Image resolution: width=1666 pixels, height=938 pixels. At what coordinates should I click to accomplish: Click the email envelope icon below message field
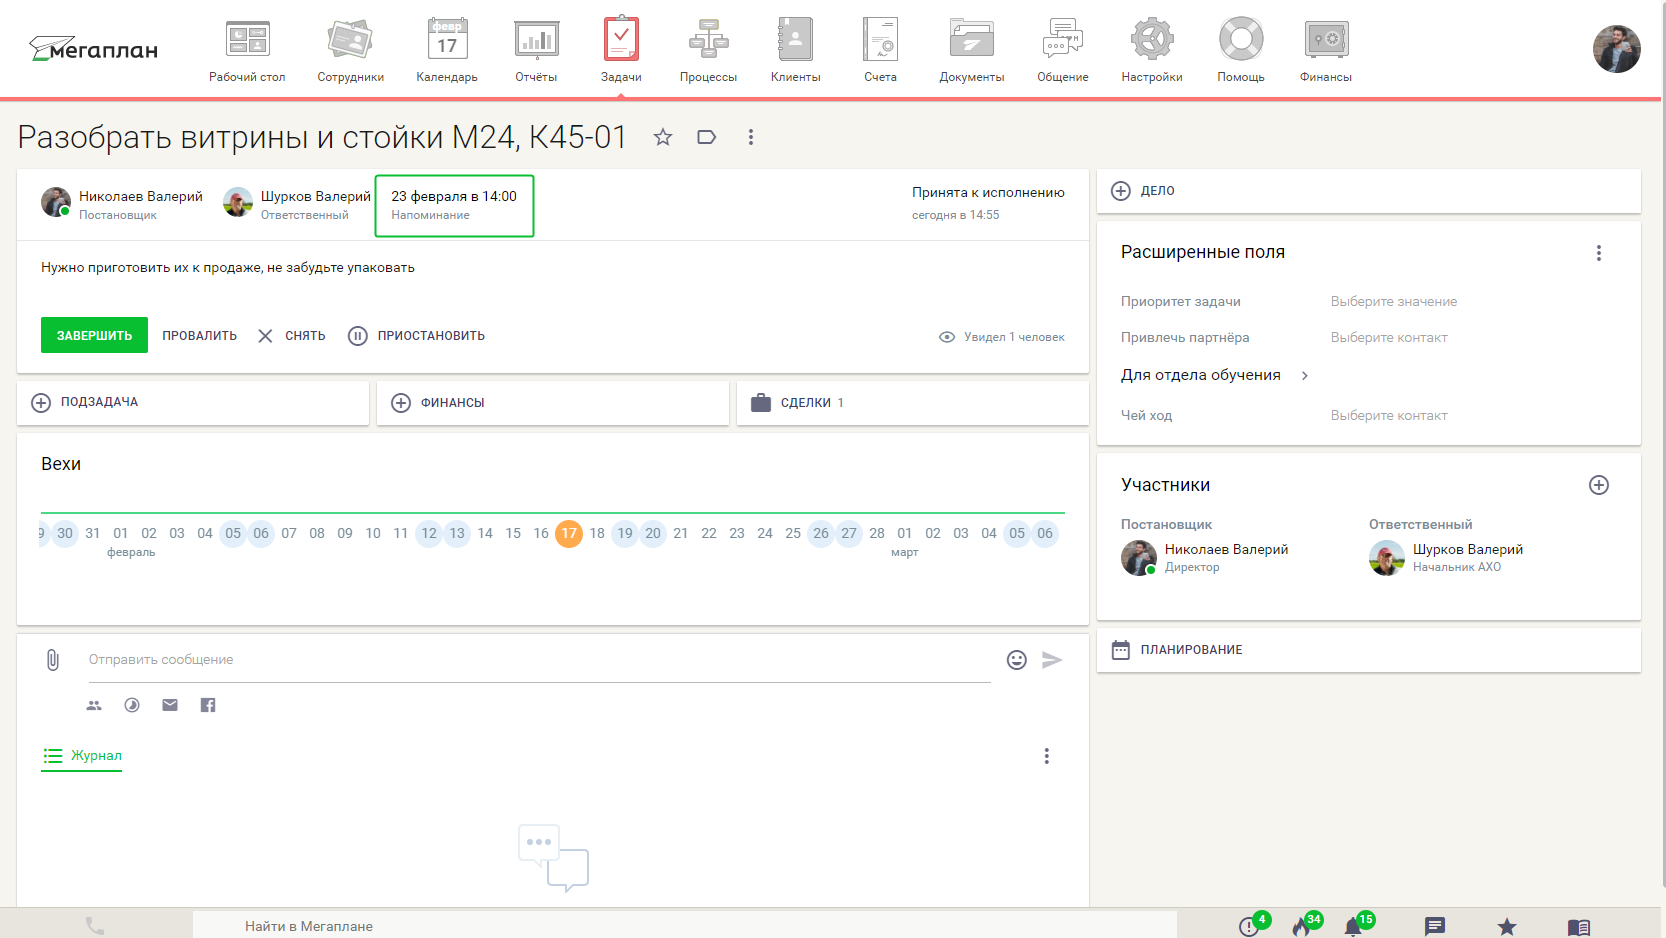point(170,705)
